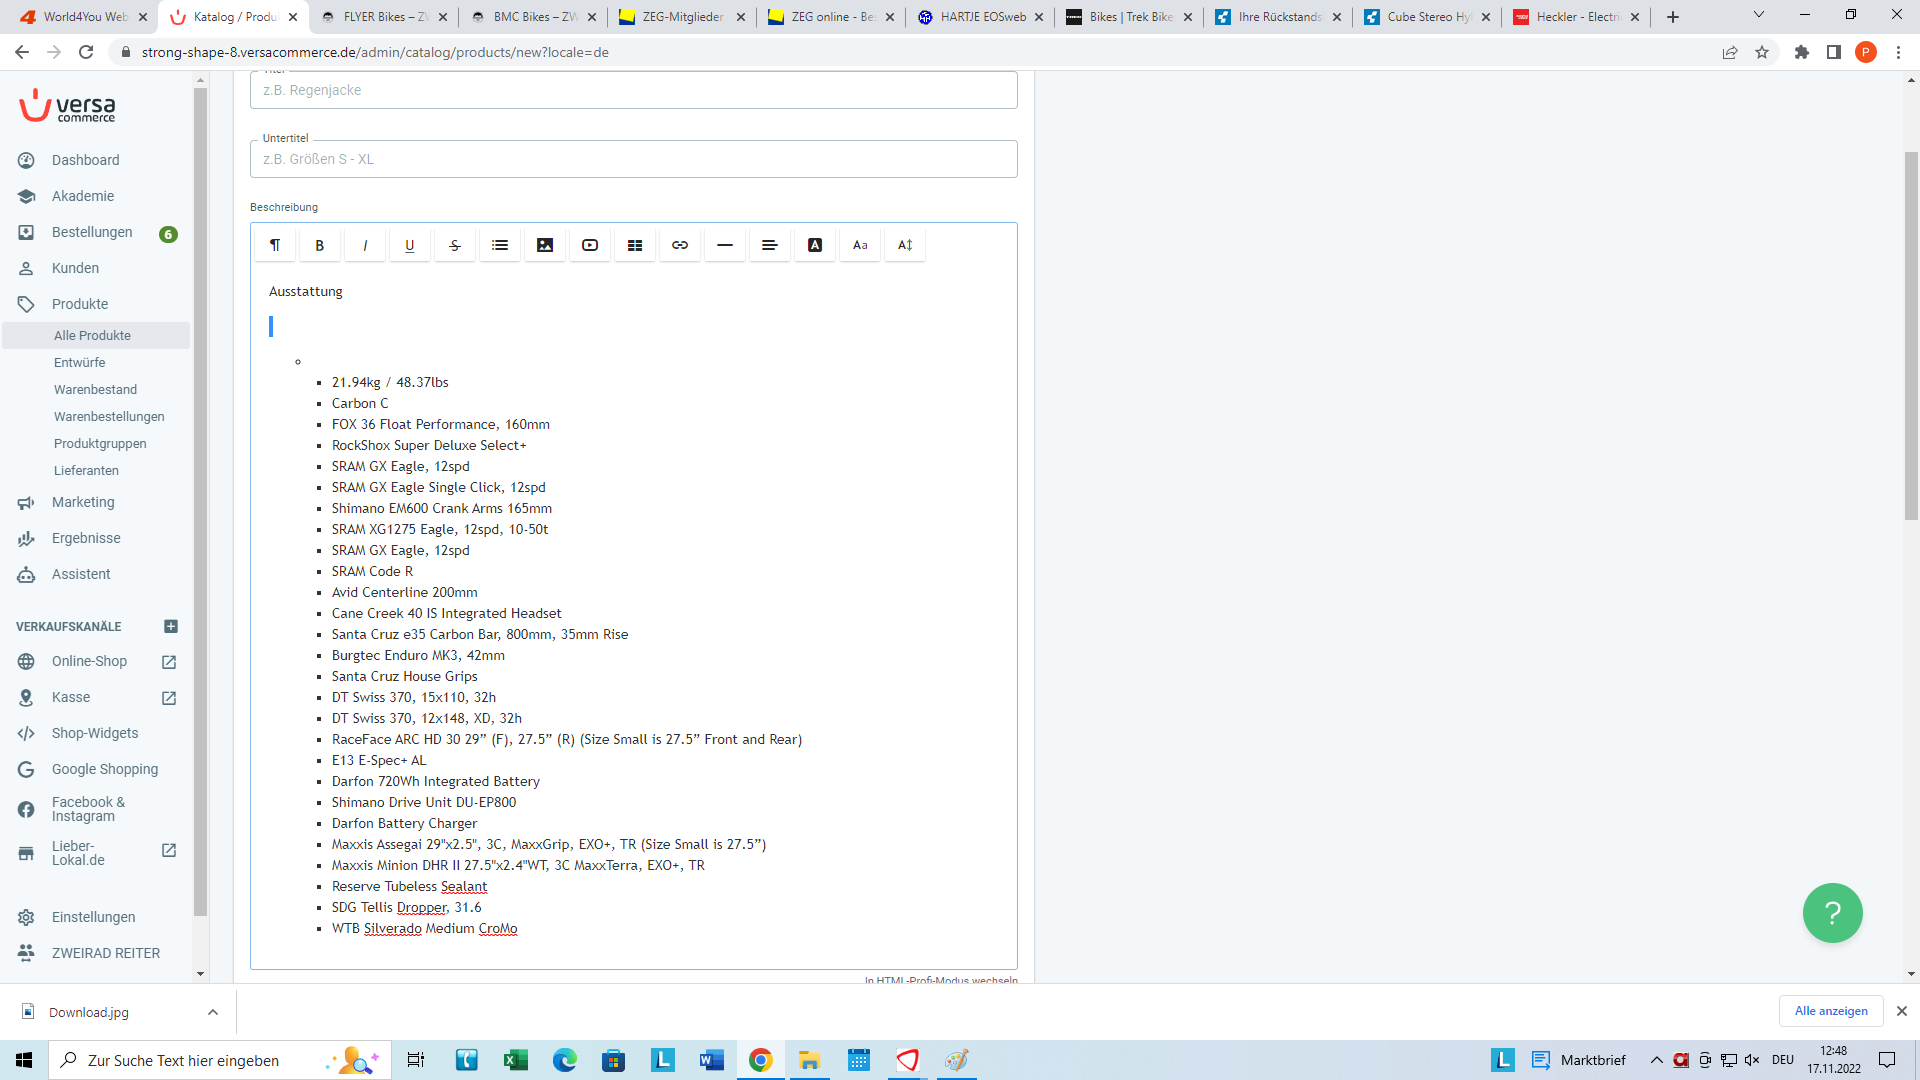Screen dimensions: 1920x1080
Task: Open text alignment options
Action: [x=770, y=245]
